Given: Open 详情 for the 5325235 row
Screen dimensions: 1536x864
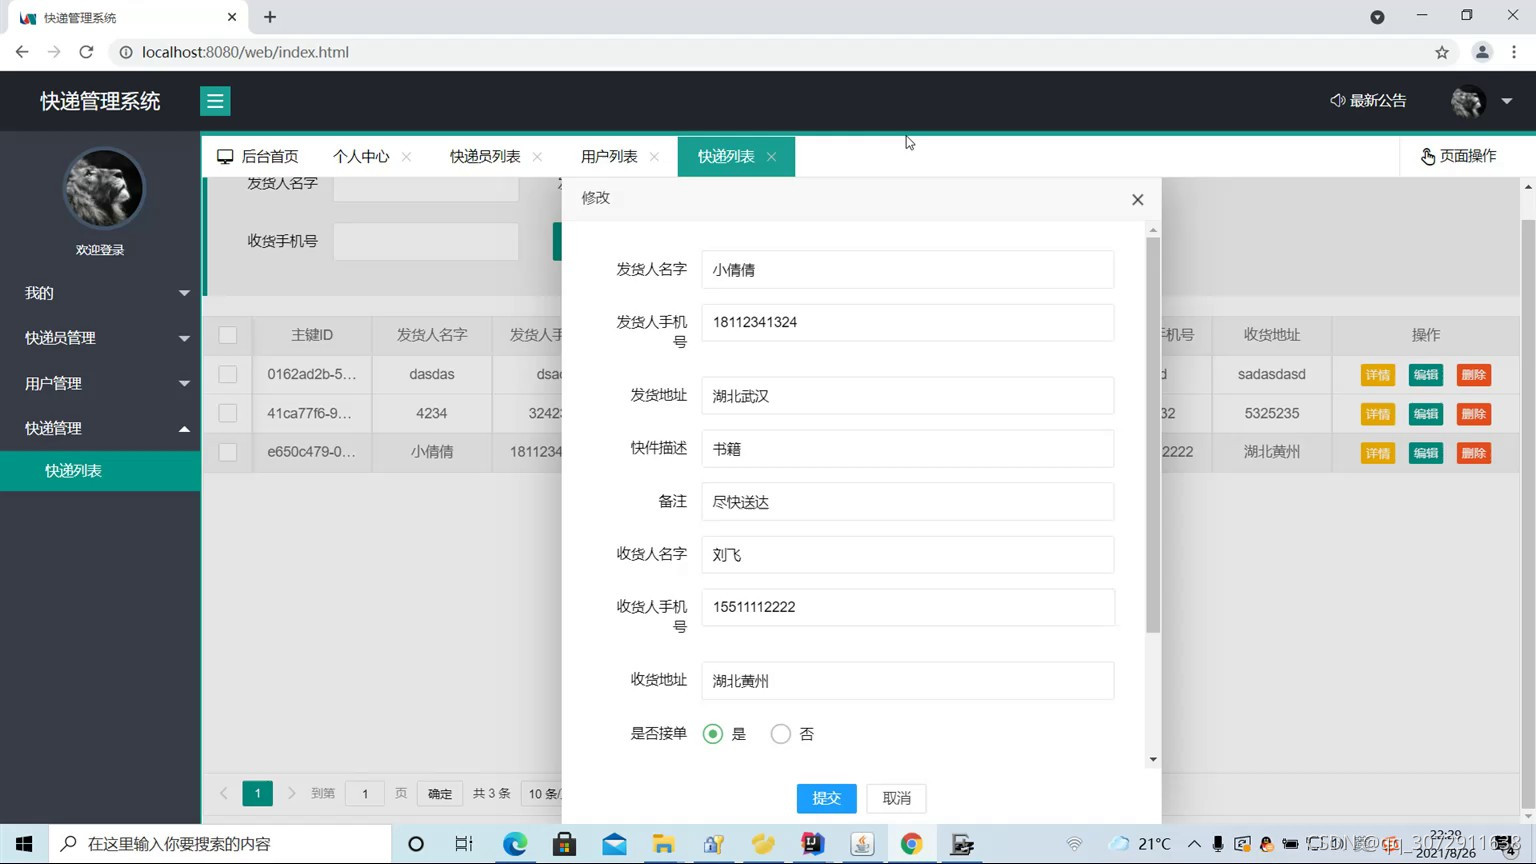Looking at the screenshot, I should pos(1378,414).
